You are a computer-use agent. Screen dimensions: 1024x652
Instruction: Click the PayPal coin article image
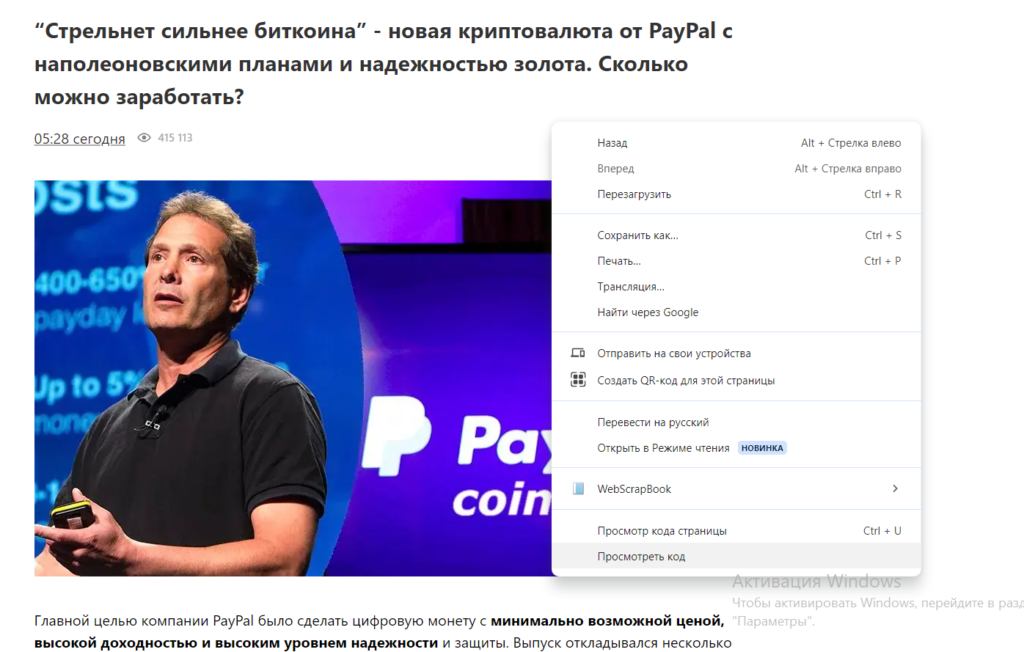[x=293, y=378]
